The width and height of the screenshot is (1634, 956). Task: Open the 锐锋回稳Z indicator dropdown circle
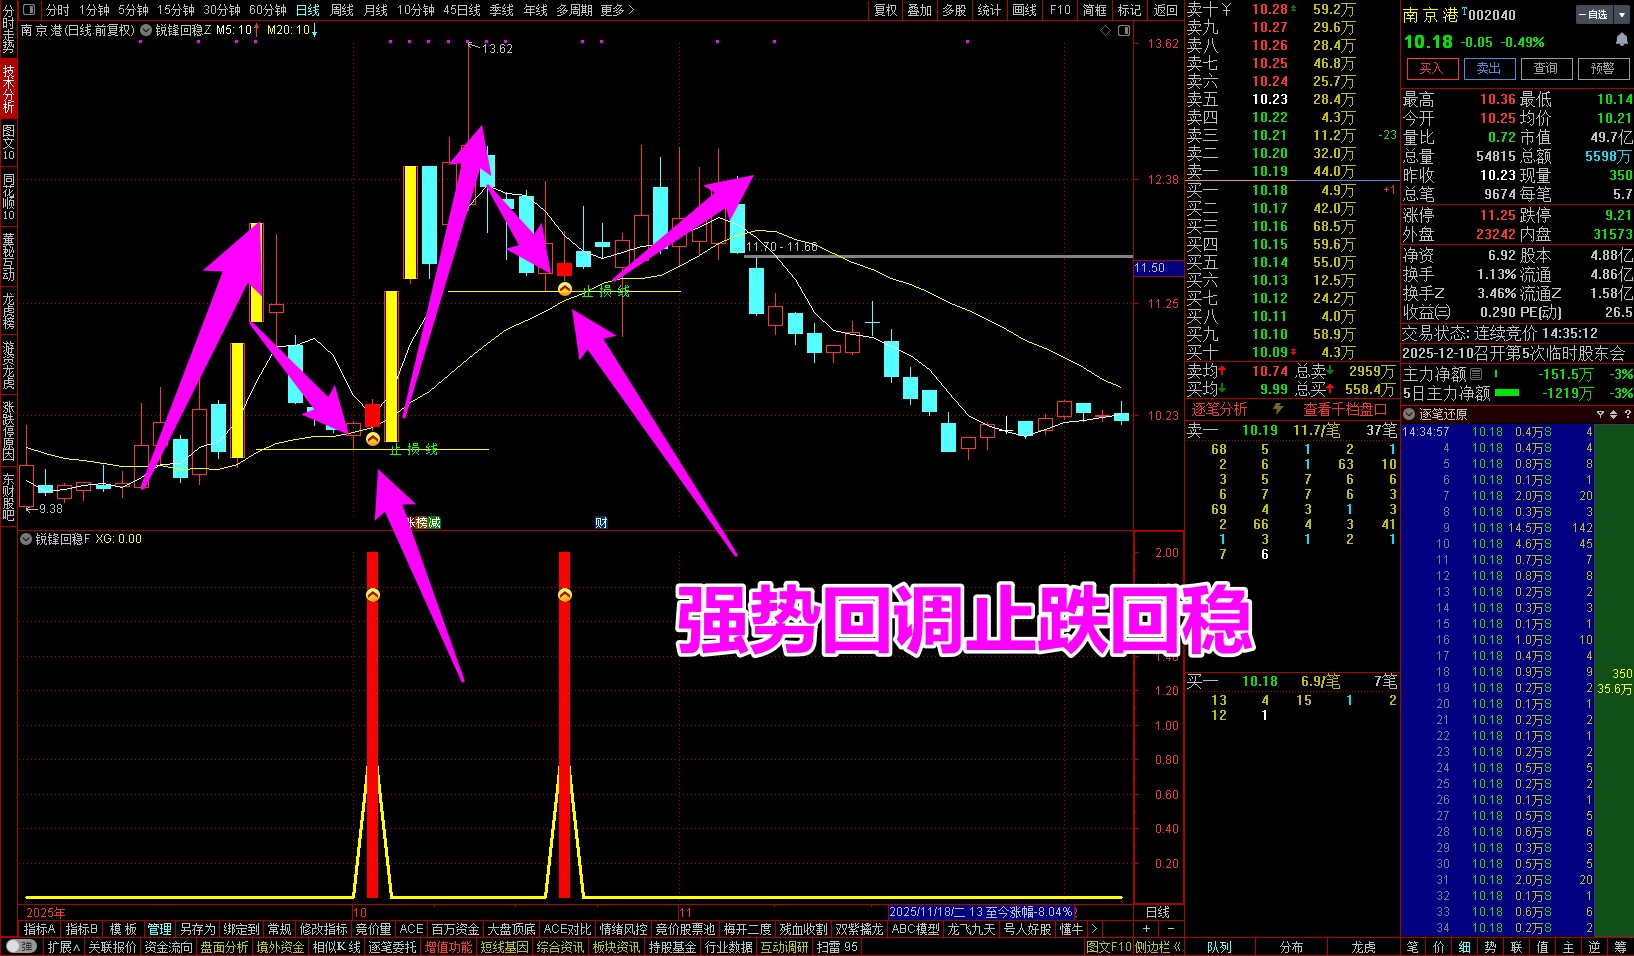pos(147,30)
